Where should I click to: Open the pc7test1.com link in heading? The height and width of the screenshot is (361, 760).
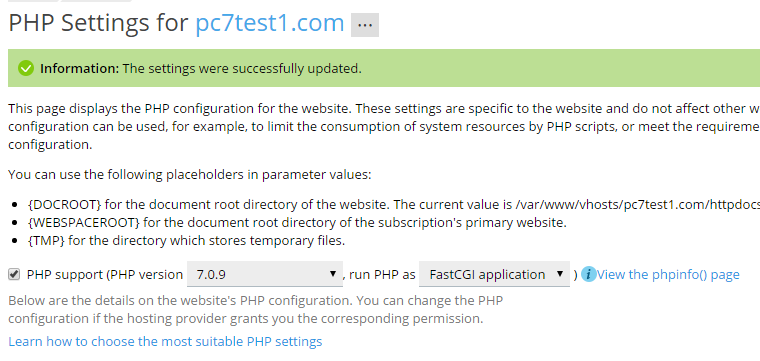coord(269,23)
